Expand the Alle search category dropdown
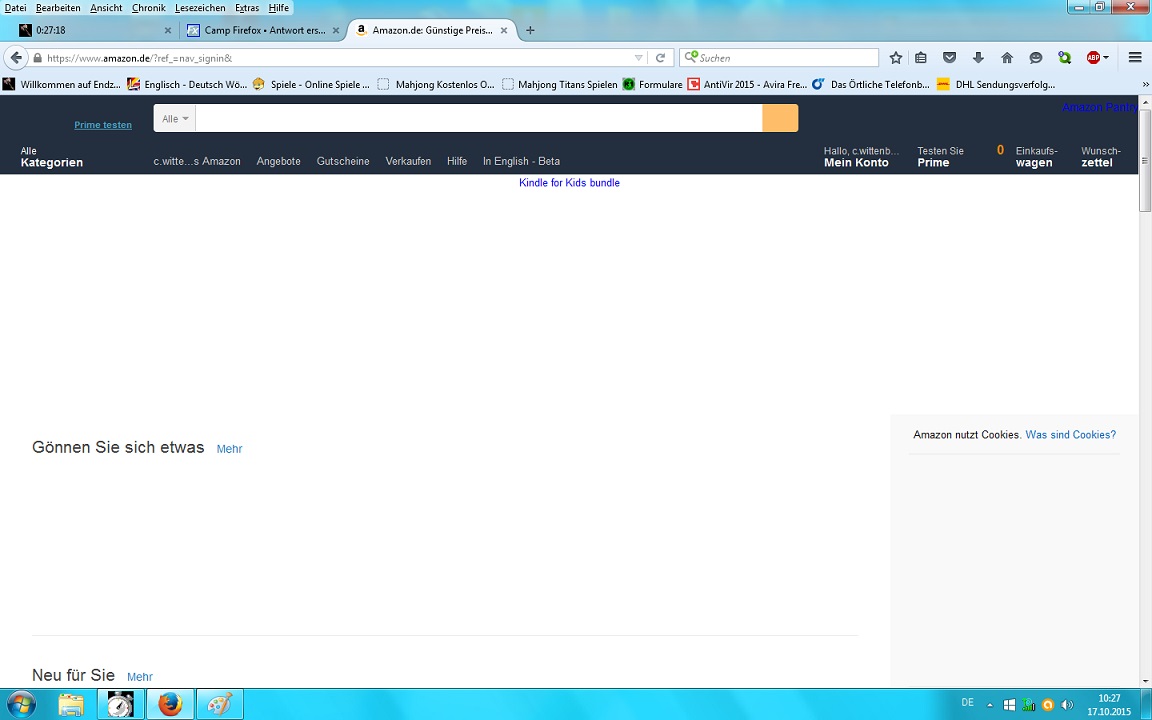The image size is (1152, 720). coord(175,118)
